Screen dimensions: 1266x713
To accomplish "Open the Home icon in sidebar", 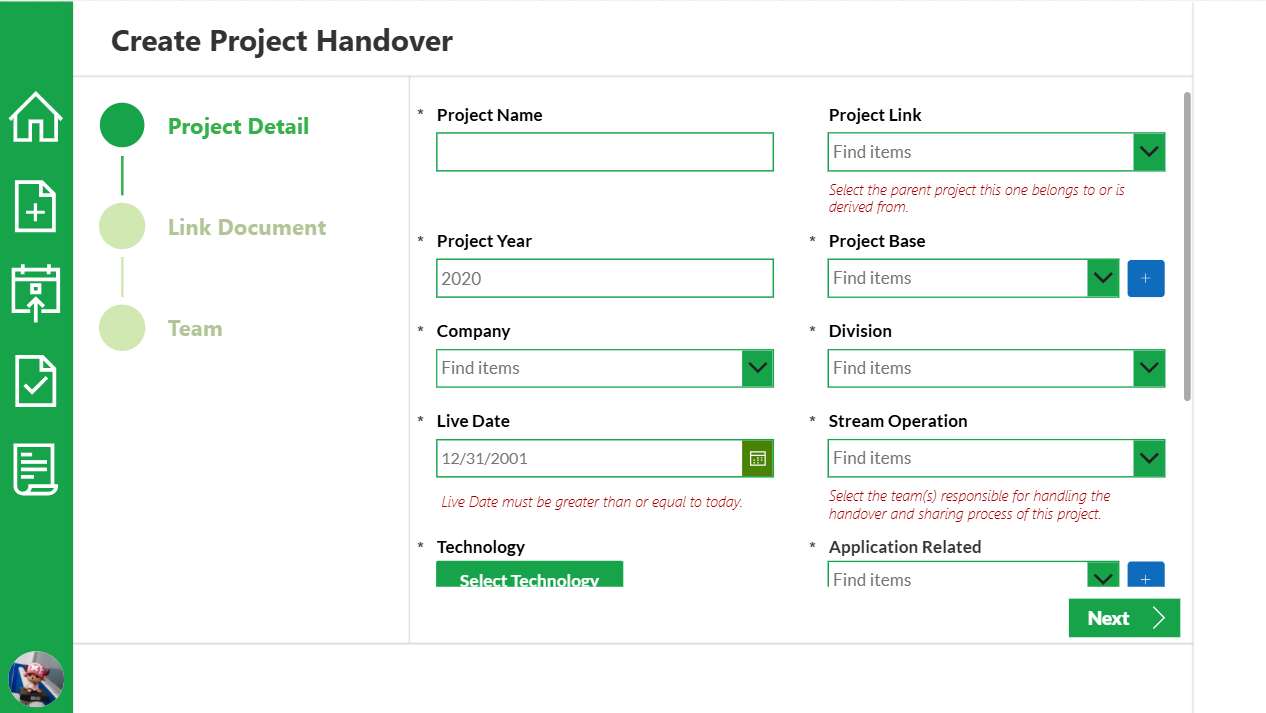I will (36, 117).
